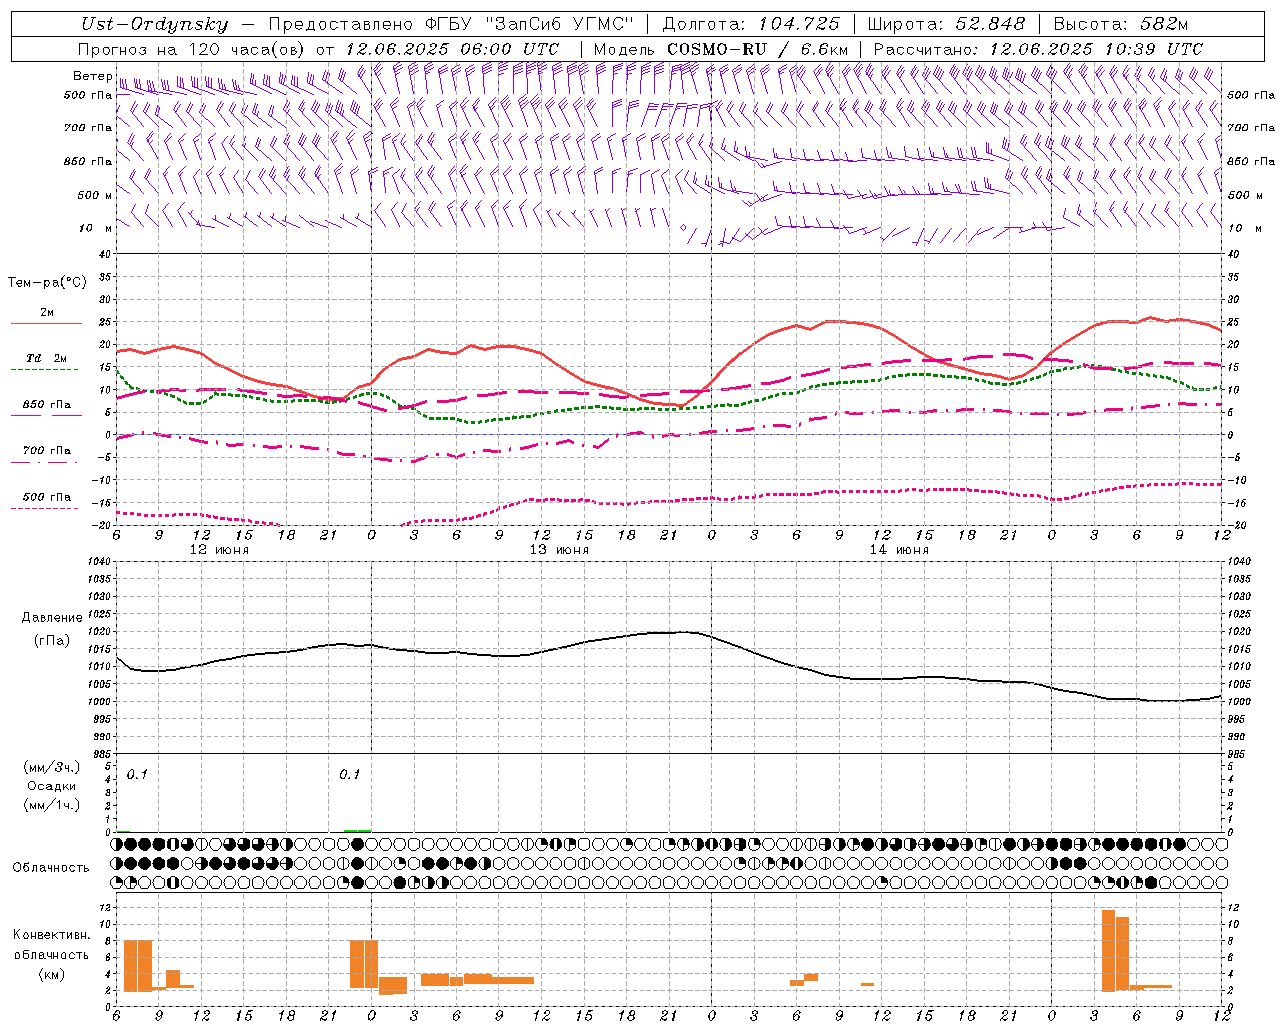Click the '14 июня' date label
1280x1024 pixels.
click(x=899, y=550)
